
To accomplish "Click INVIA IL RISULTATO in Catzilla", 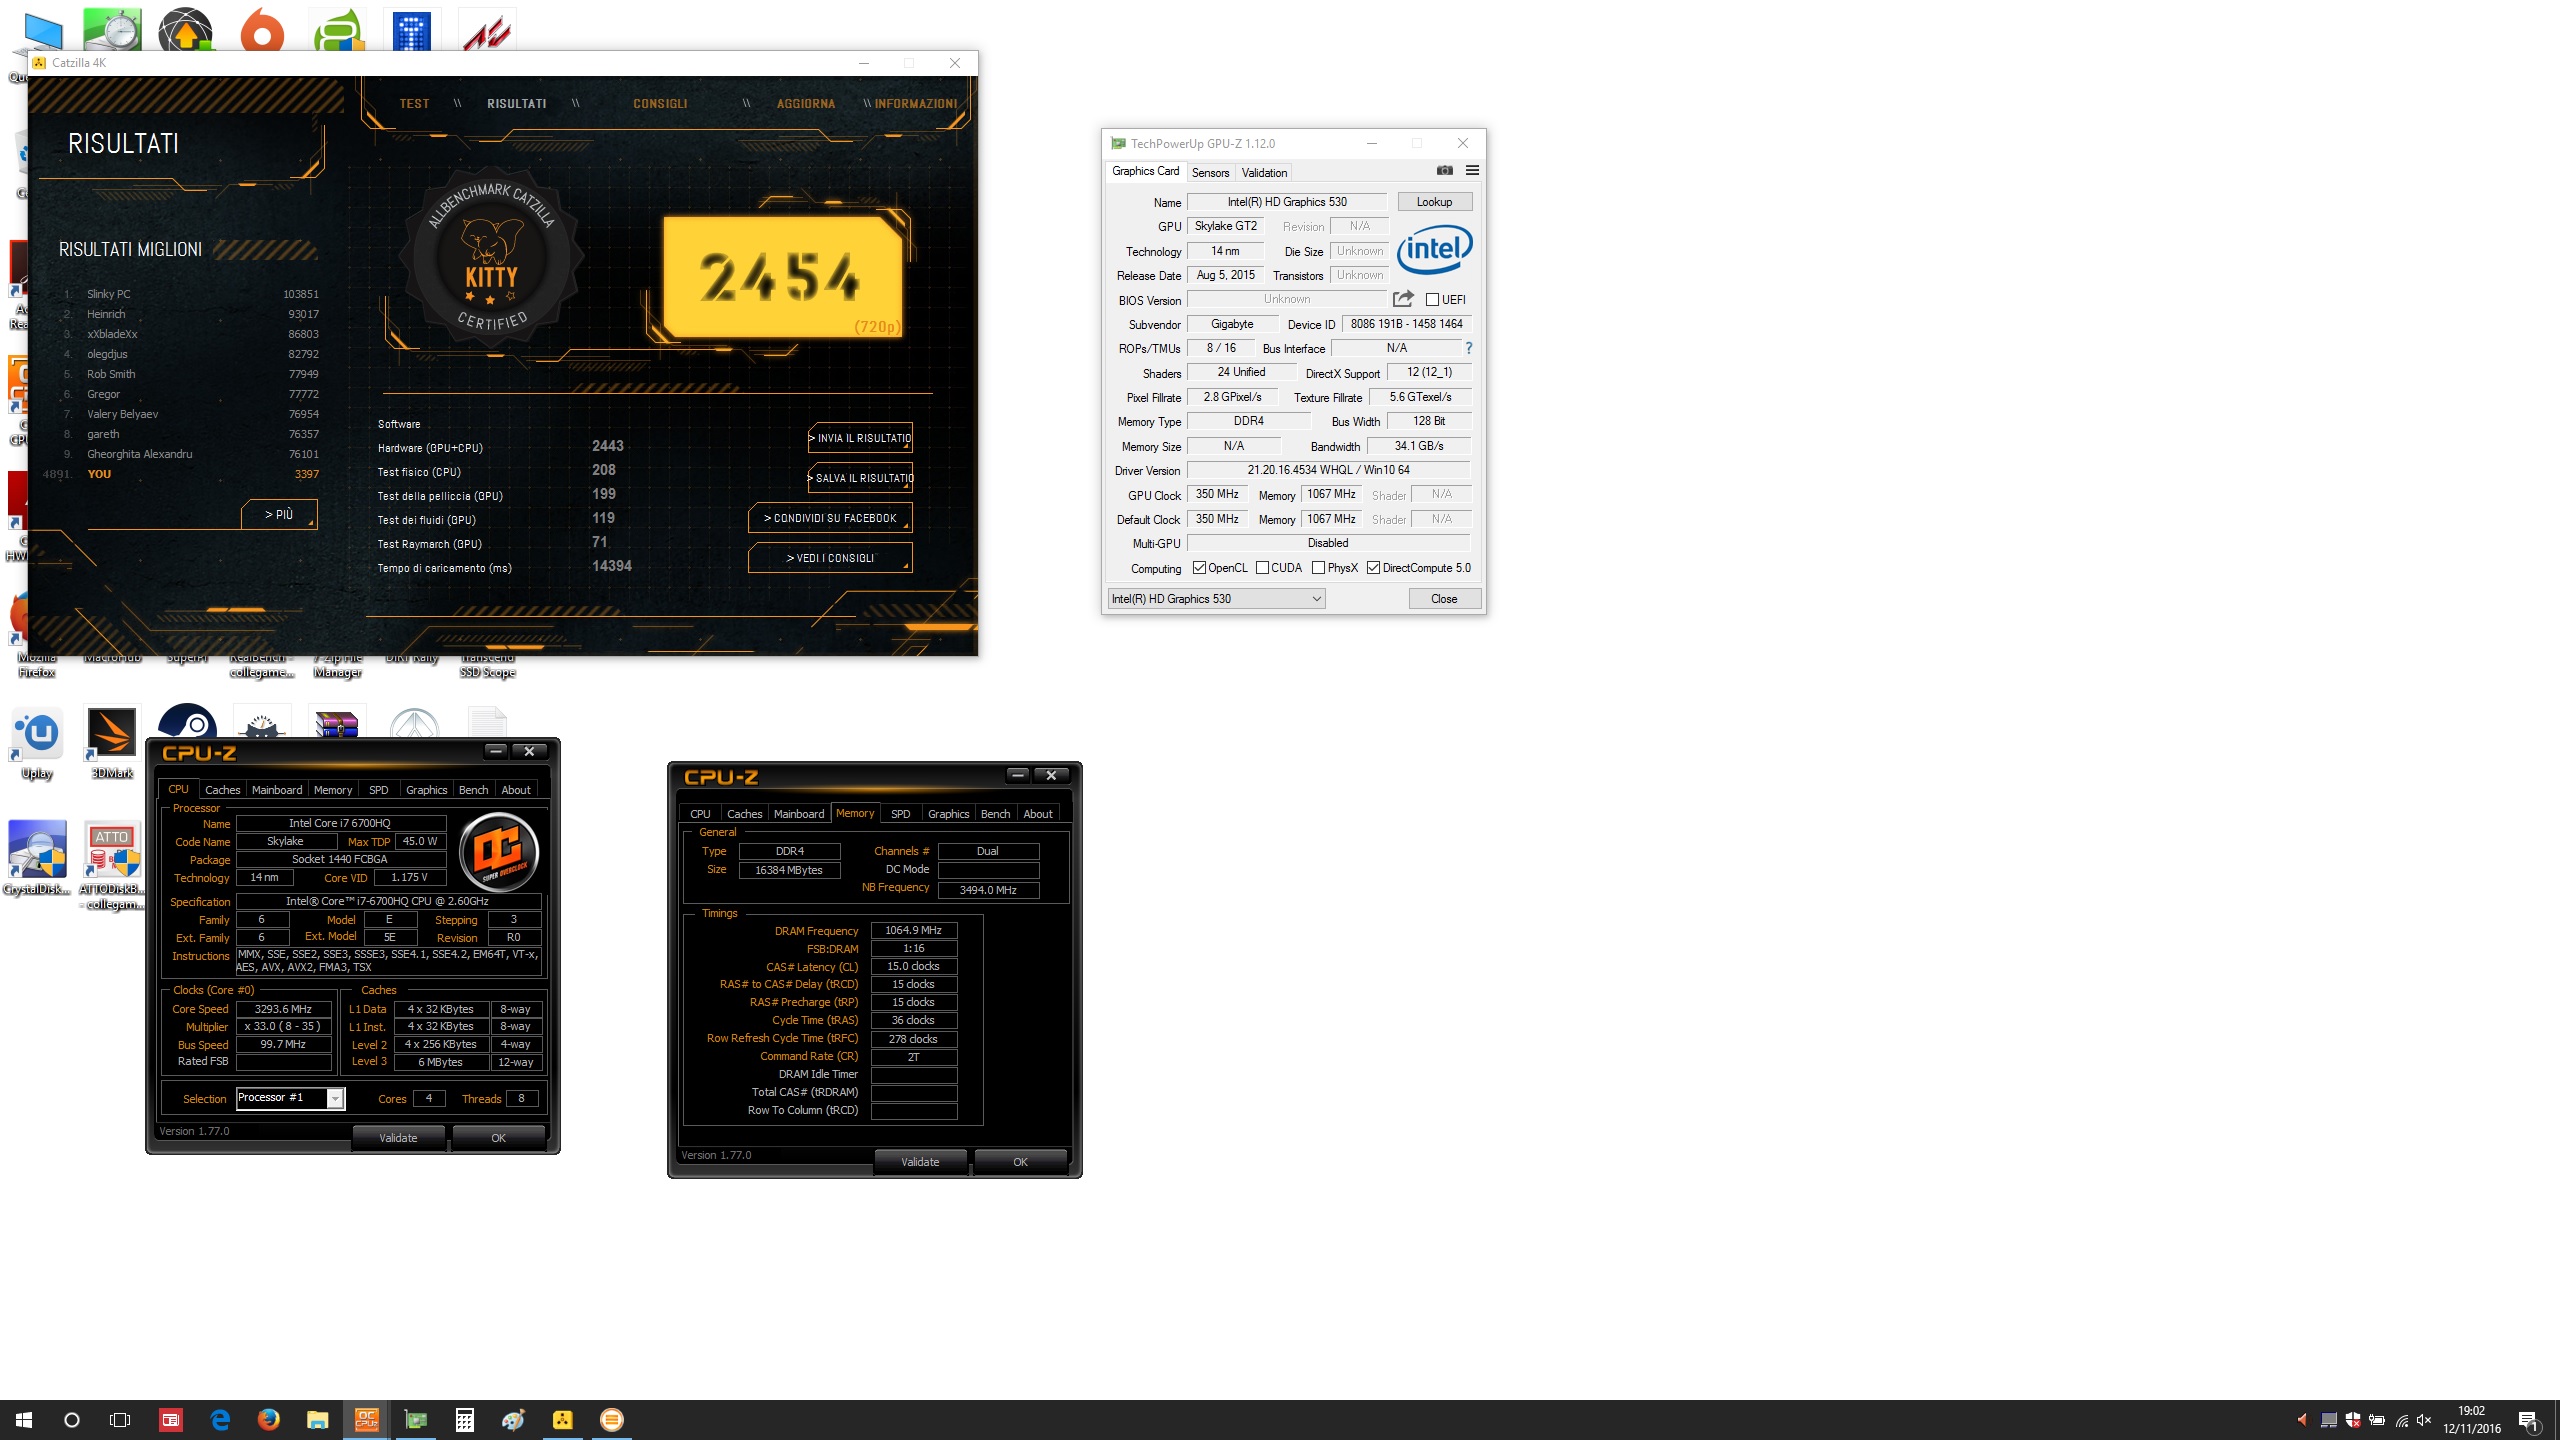I will pos(860,438).
